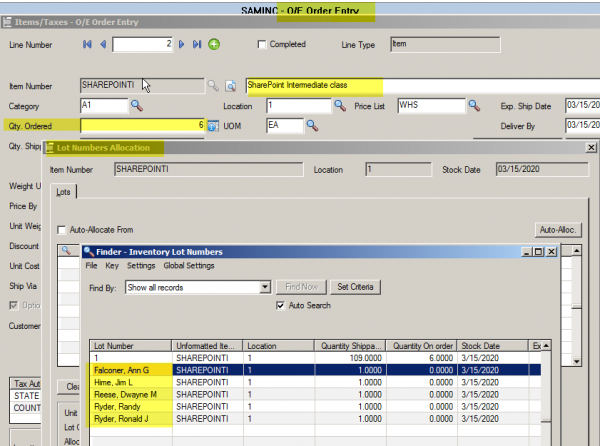Click 109.0000 quantity shippable cell
Image resolution: width=600 pixels, height=446 pixels.
[350, 358]
